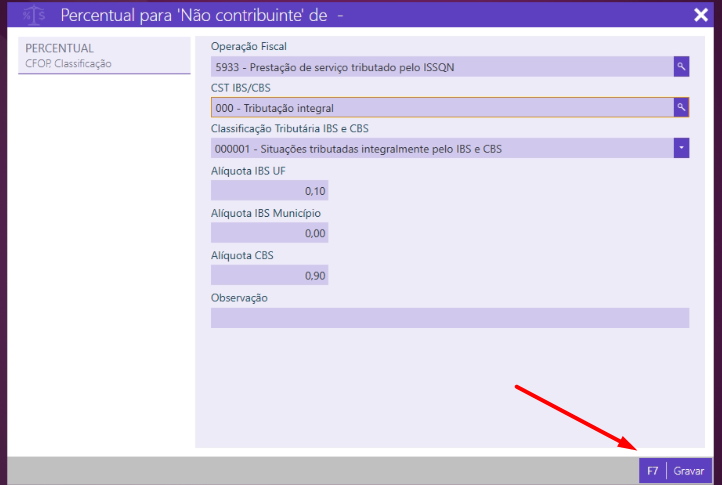Click the CFOP Classificação subtitle in sidebar

68,64
